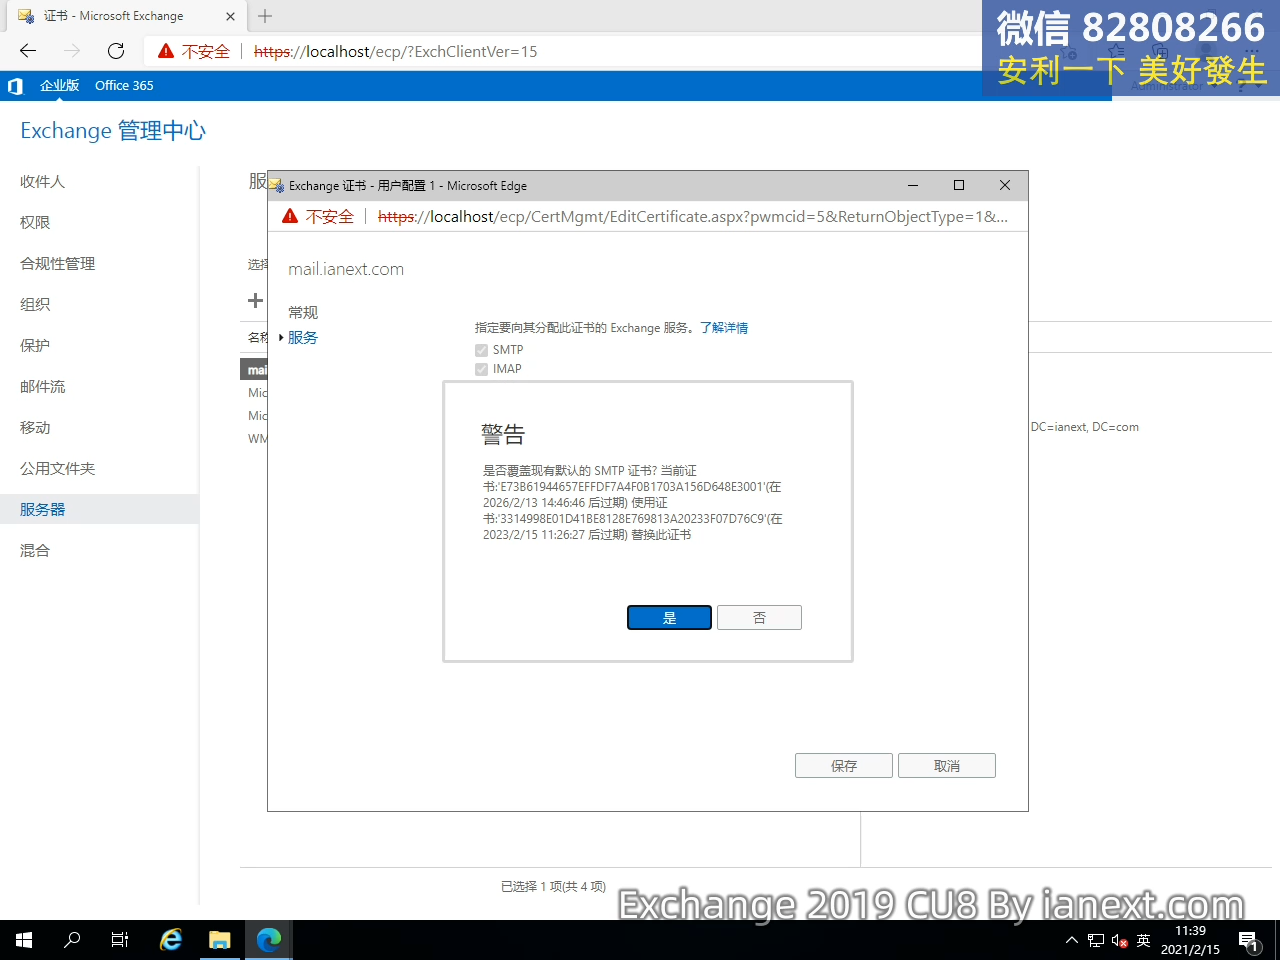The height and width of the screenshot is (960, 1280).
Task: Select 服务 tab in certificate dialog
Action: [303, 338]
